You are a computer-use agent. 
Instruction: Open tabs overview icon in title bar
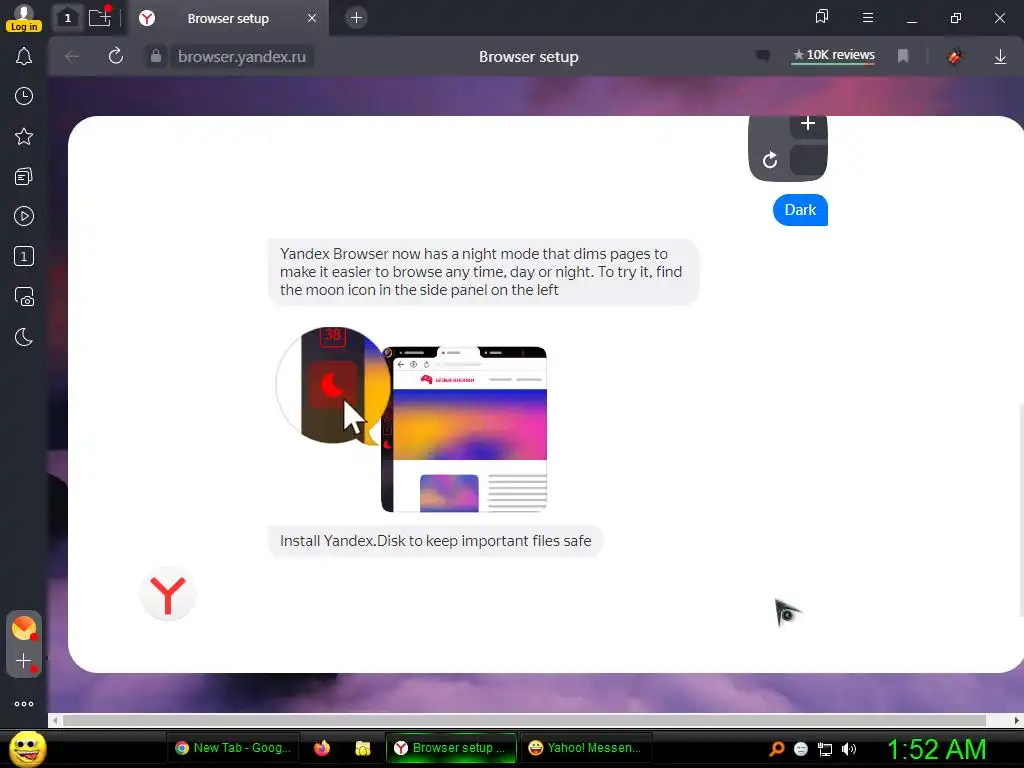[x=822, y=18]
